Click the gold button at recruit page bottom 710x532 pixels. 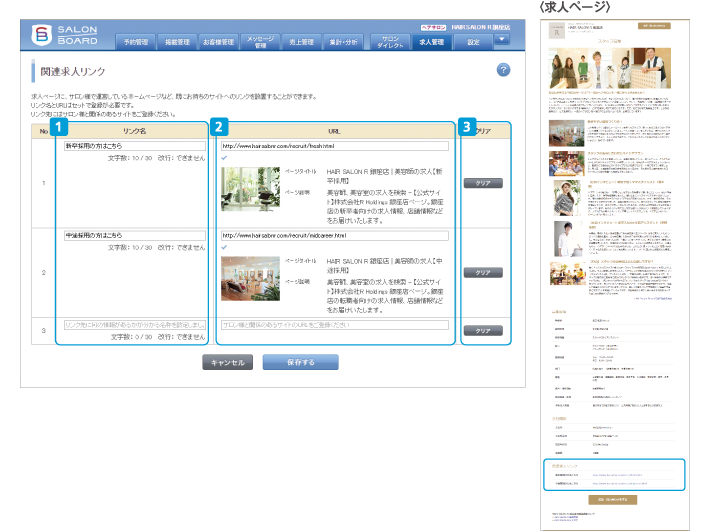tap(613, 499)
